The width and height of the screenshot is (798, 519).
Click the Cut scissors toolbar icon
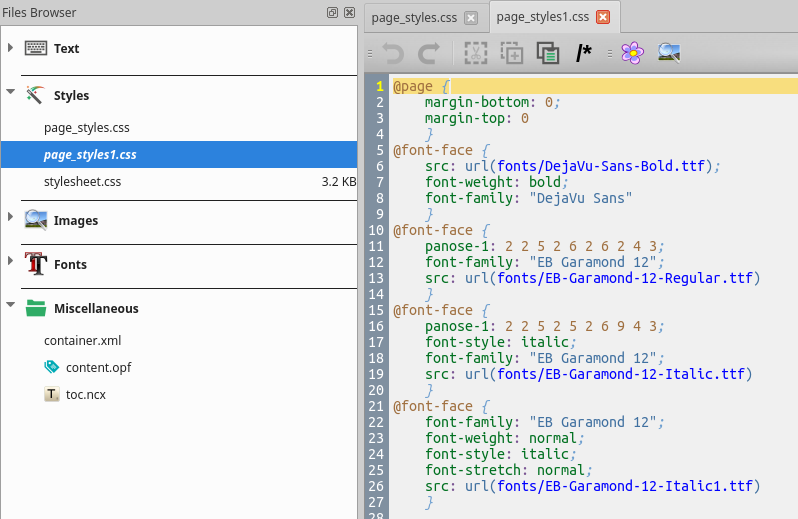click(x=476, y=53)
